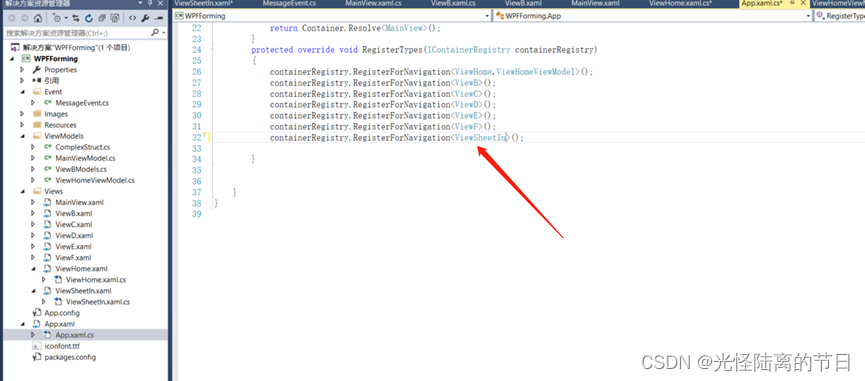Select MainViewModel.cs file

85,158
